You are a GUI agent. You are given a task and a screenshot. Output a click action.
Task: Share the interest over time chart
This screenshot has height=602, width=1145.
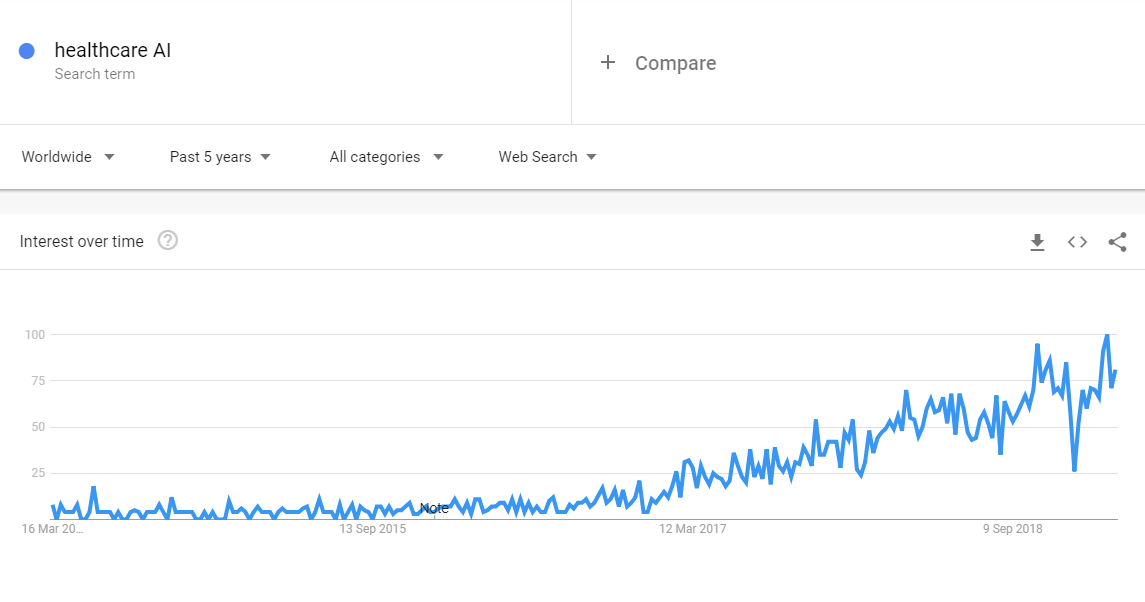[1117, 242]
